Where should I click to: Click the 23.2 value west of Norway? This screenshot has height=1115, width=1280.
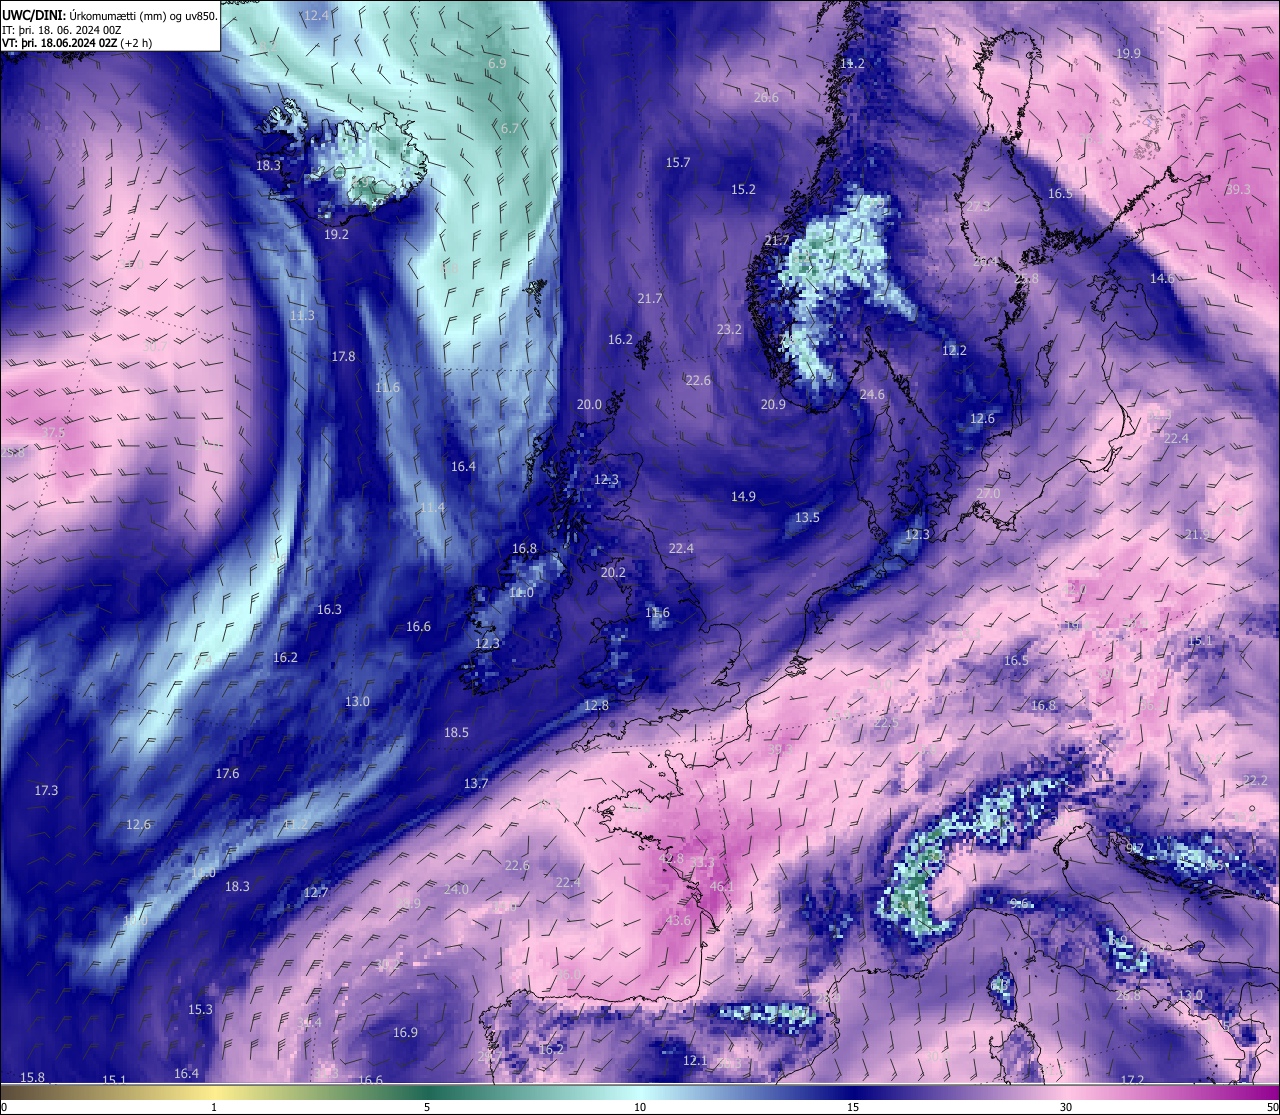(x=729, y=329)
